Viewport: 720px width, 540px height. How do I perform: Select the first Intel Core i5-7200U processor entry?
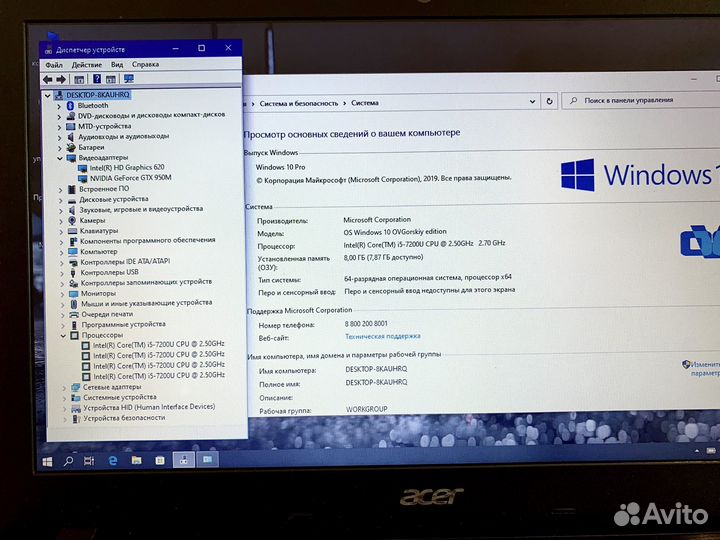coord(158,344)
